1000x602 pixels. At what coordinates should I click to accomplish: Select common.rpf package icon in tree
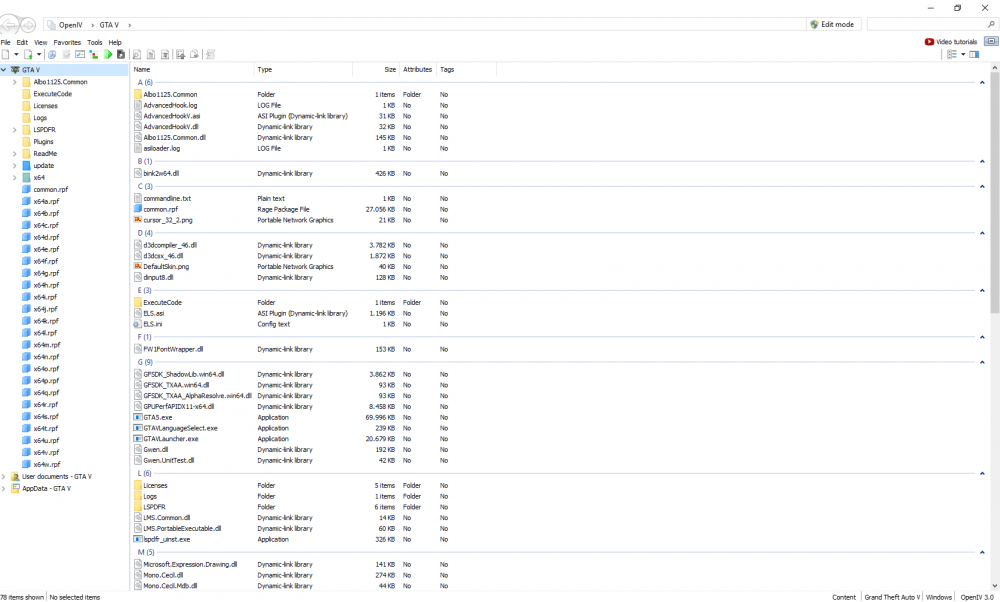26,189
